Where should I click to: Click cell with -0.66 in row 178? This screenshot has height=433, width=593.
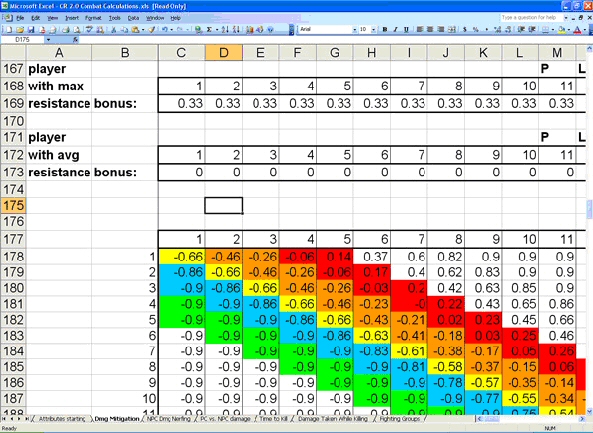(x=182, y=257)
